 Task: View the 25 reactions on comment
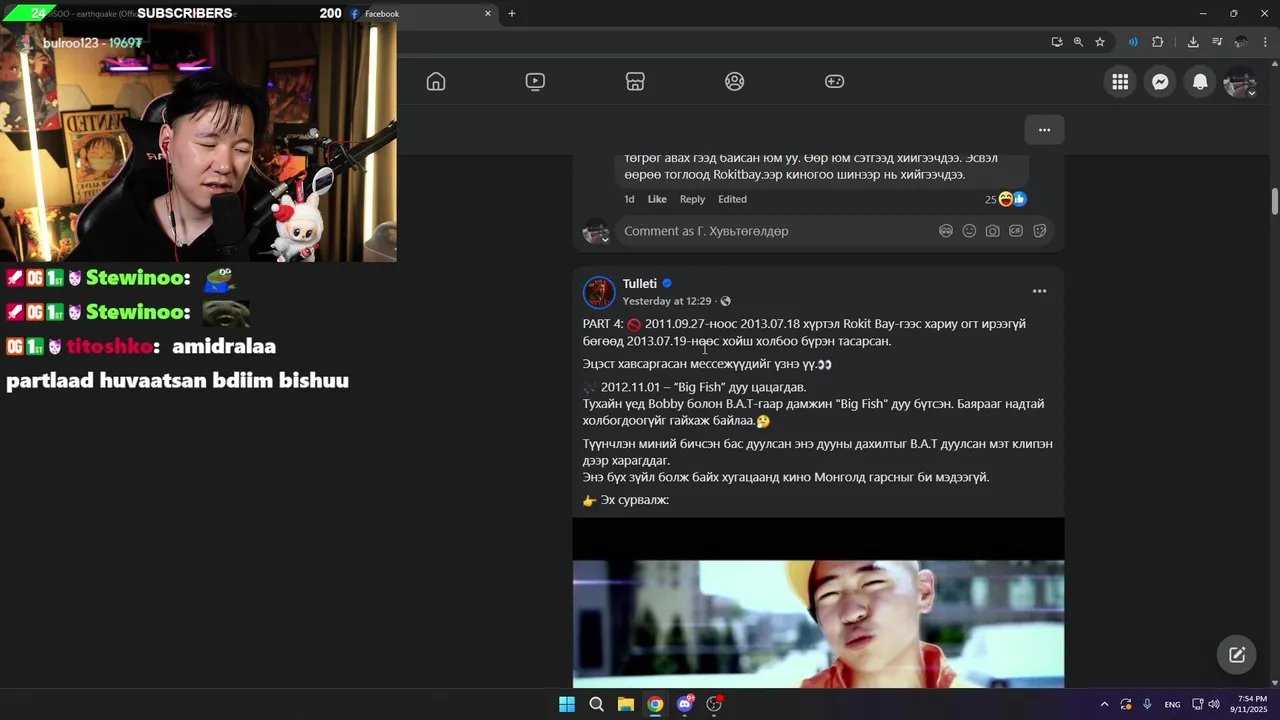(x=1005, y=199)
